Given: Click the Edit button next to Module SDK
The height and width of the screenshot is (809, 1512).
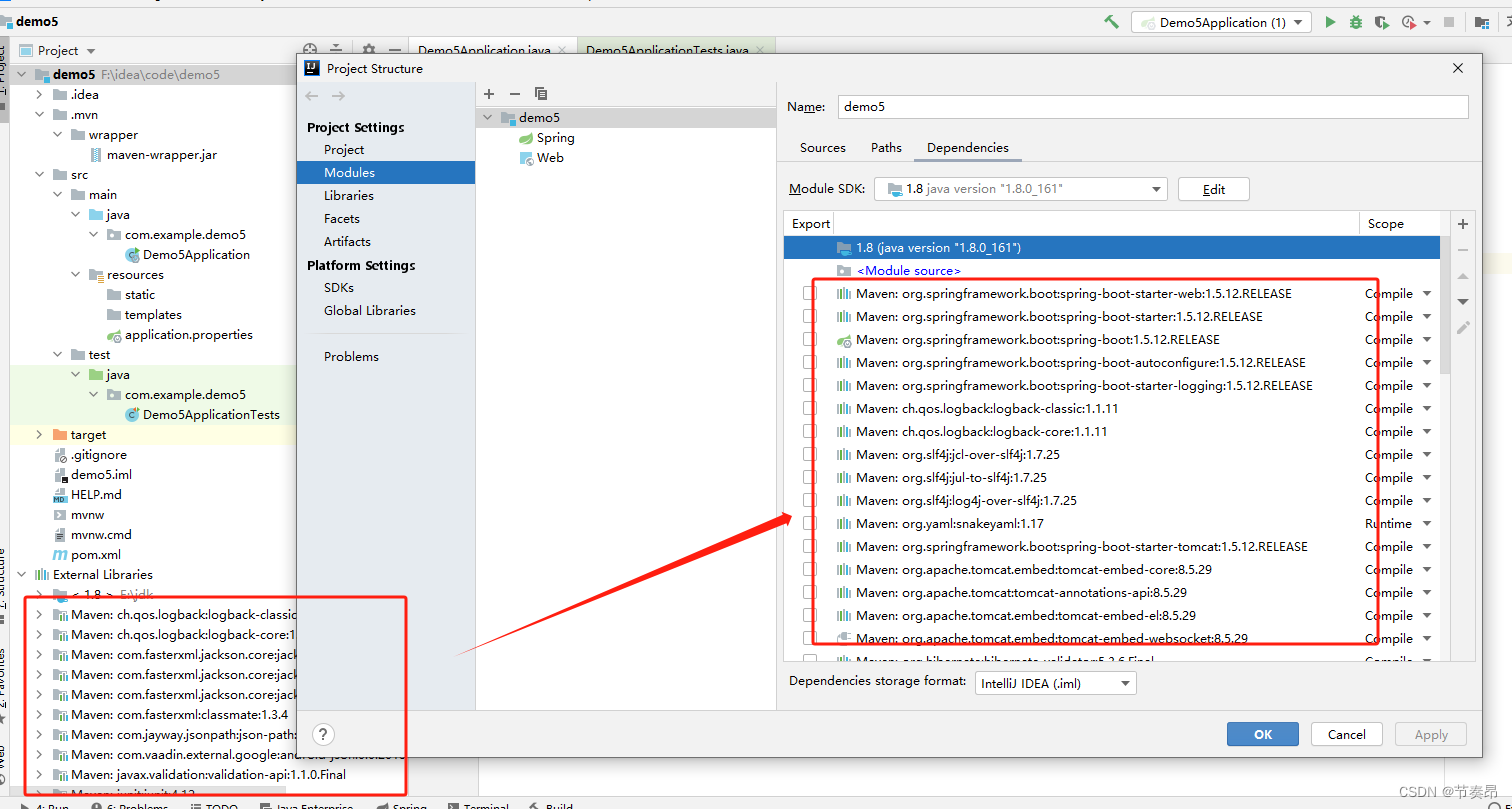Looking at the screenshot, I should (x=1214, y=189).
